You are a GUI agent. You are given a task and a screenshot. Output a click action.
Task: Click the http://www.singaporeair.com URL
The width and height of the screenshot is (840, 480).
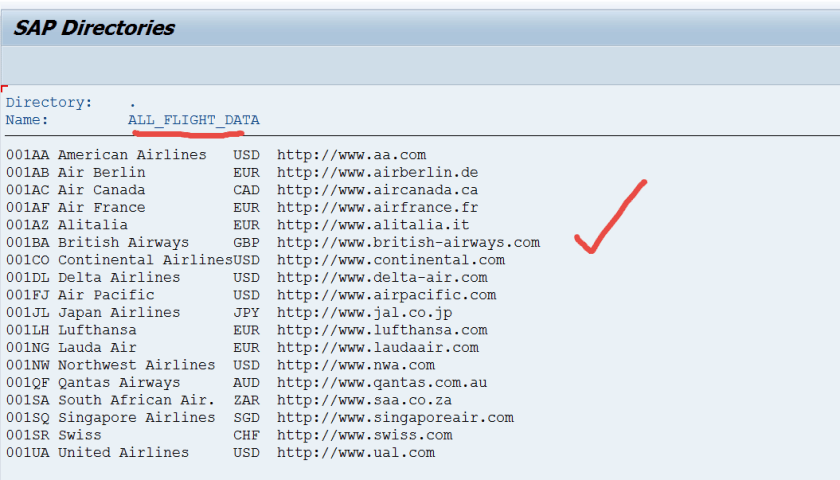(395, 417)
